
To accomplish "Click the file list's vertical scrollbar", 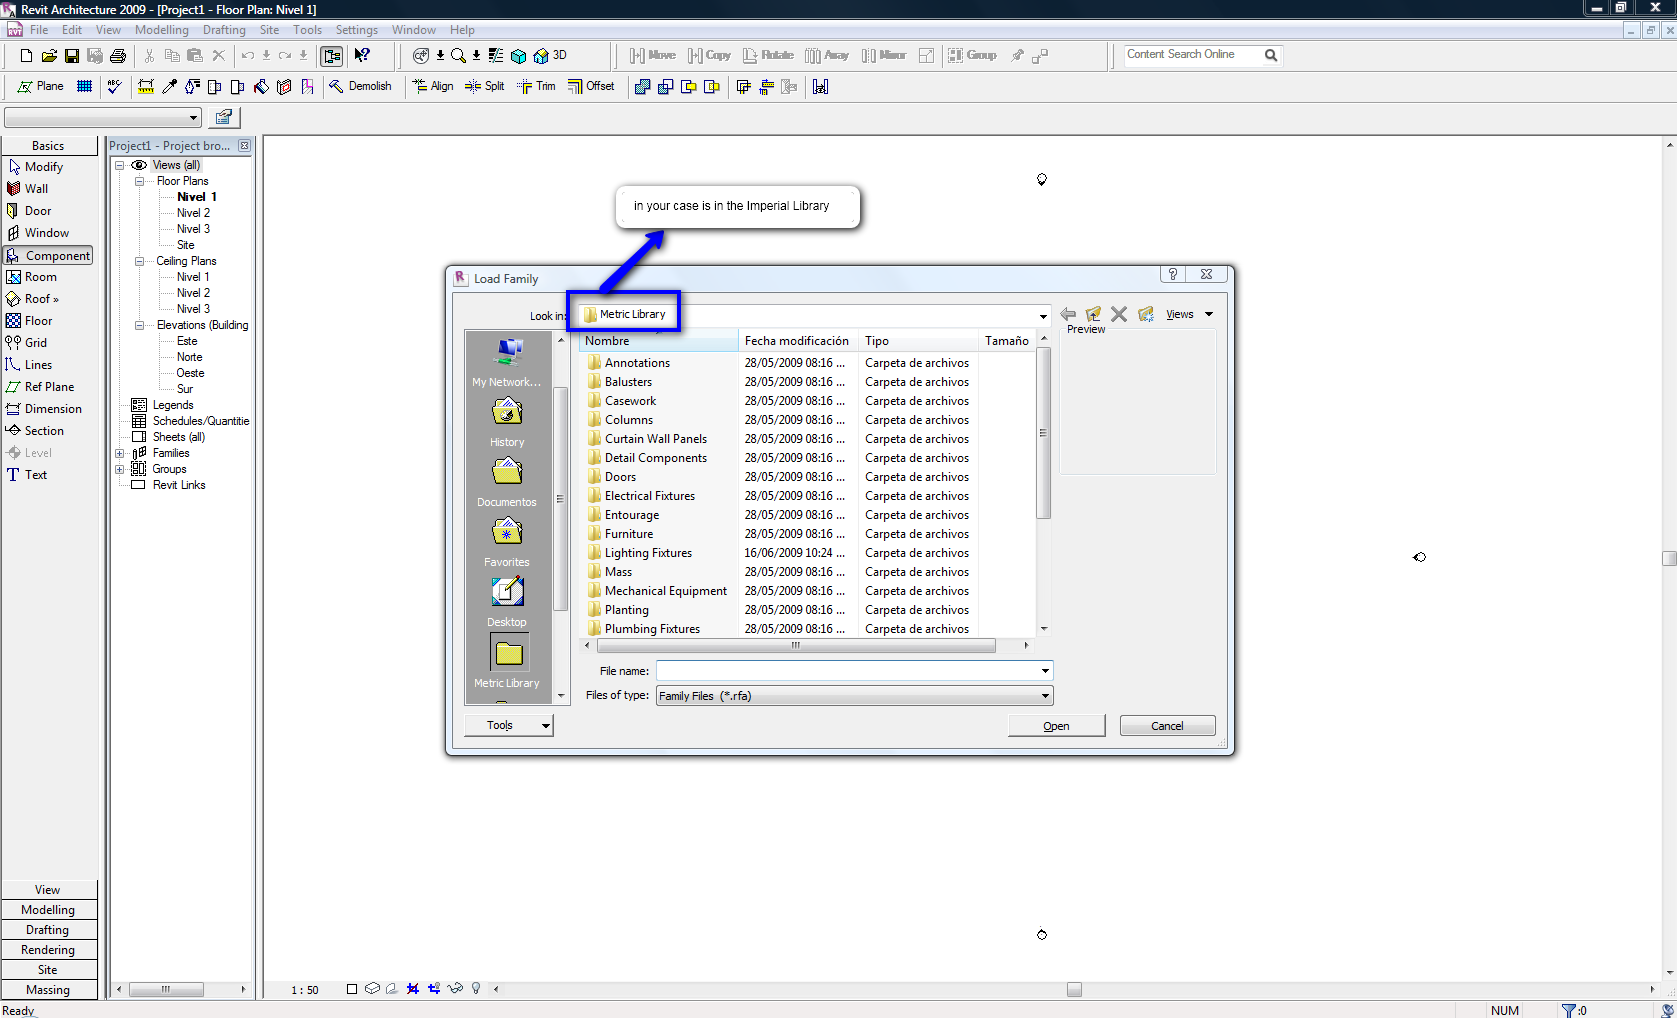I will [x=1044, y=433].
